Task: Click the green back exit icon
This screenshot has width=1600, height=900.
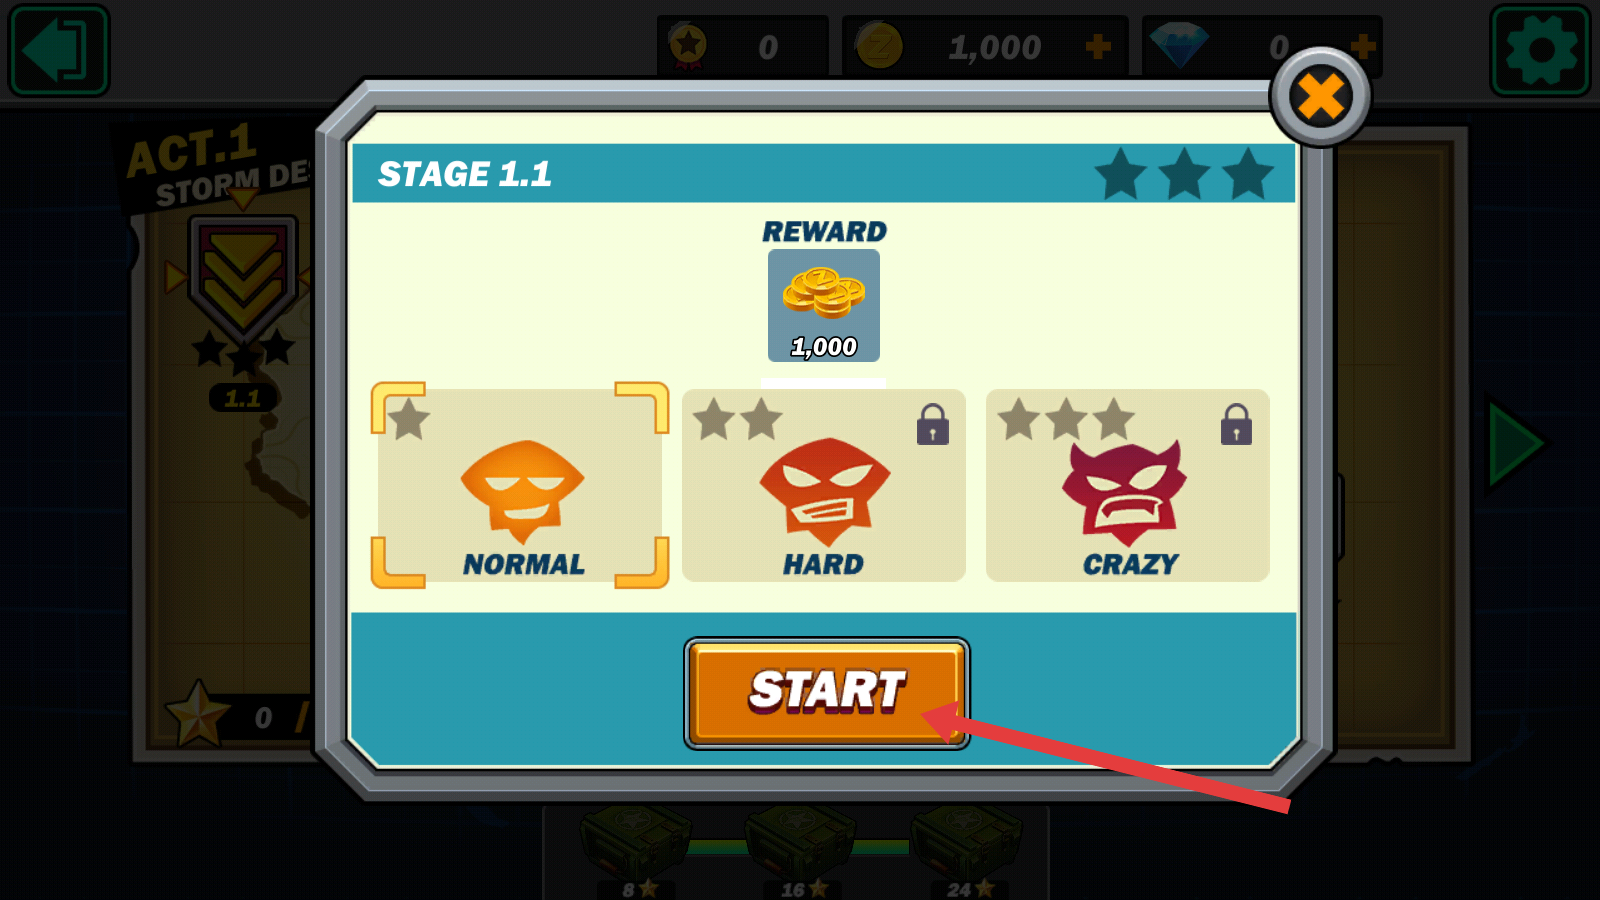Action: click(x=59, y=50)
